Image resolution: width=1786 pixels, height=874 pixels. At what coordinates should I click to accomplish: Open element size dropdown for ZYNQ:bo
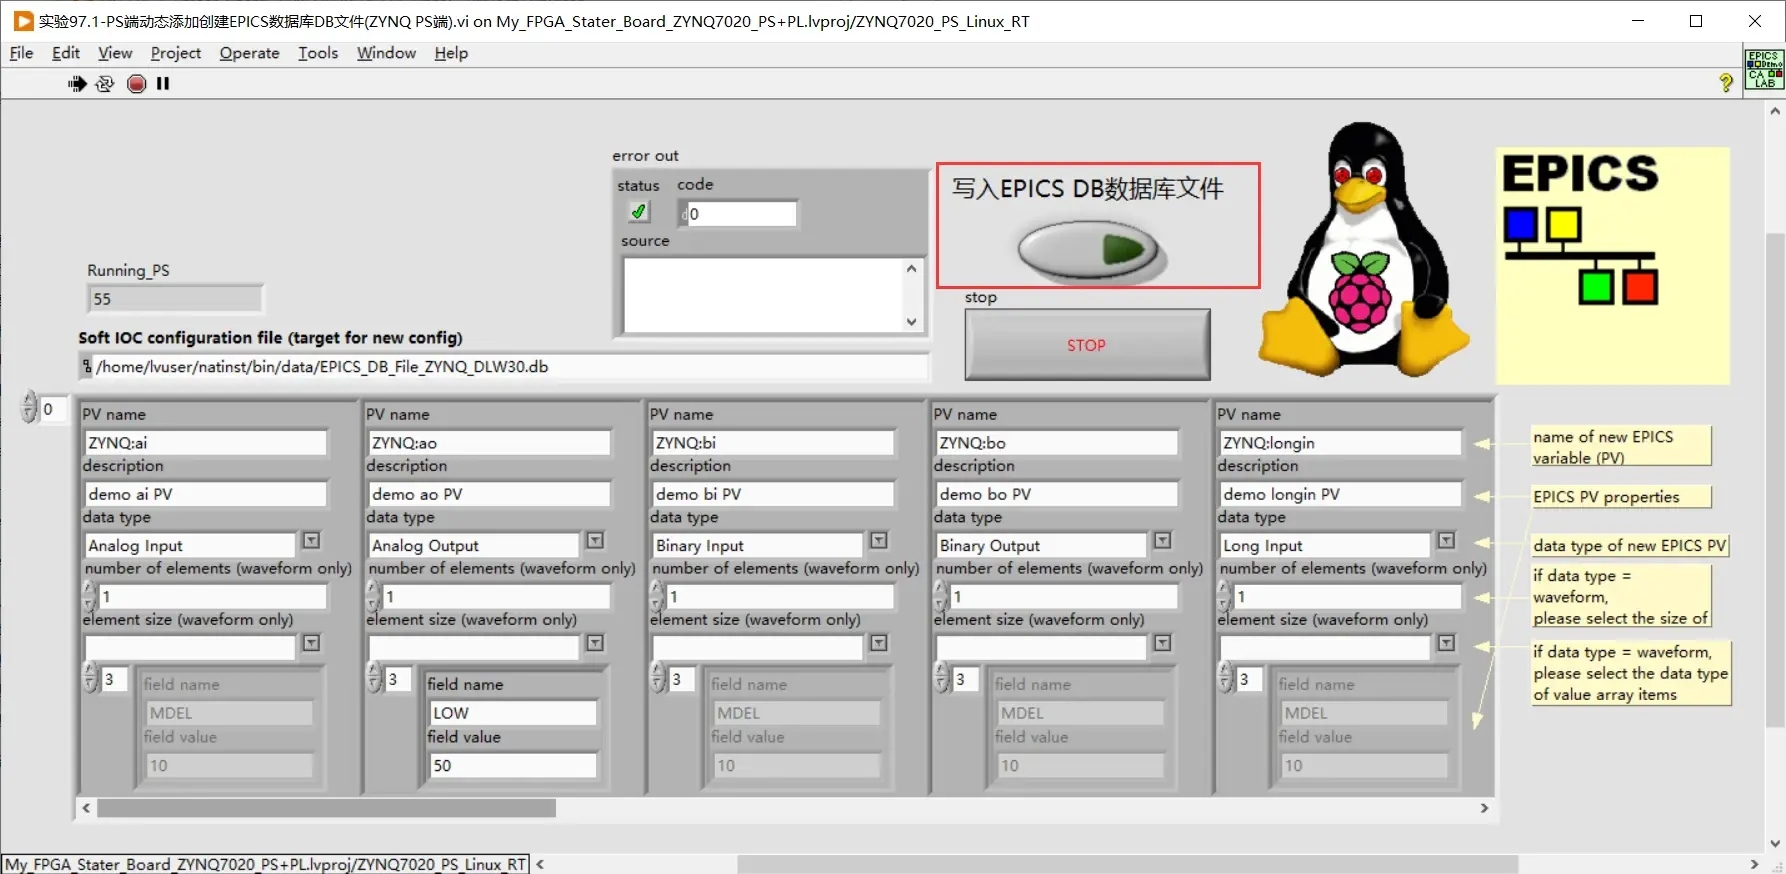(1163, 643)
